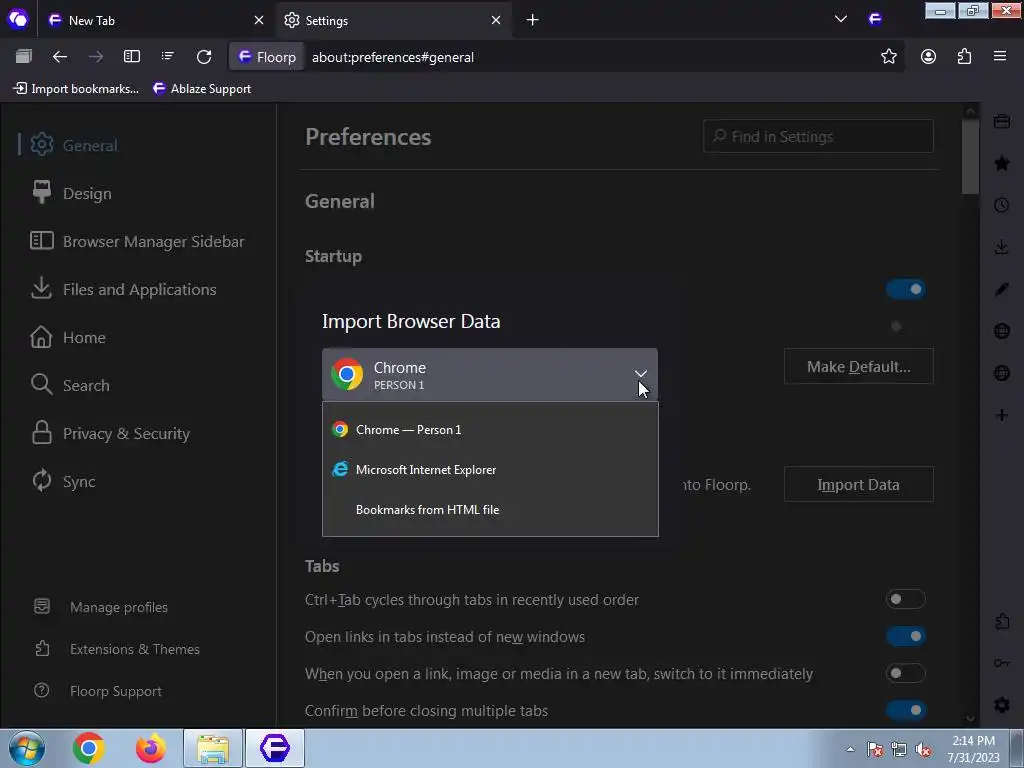Viewport: 1024px width, 768px height.
Task: Toggle Confirm before closing multiple tabs
Action: point(906,710)
